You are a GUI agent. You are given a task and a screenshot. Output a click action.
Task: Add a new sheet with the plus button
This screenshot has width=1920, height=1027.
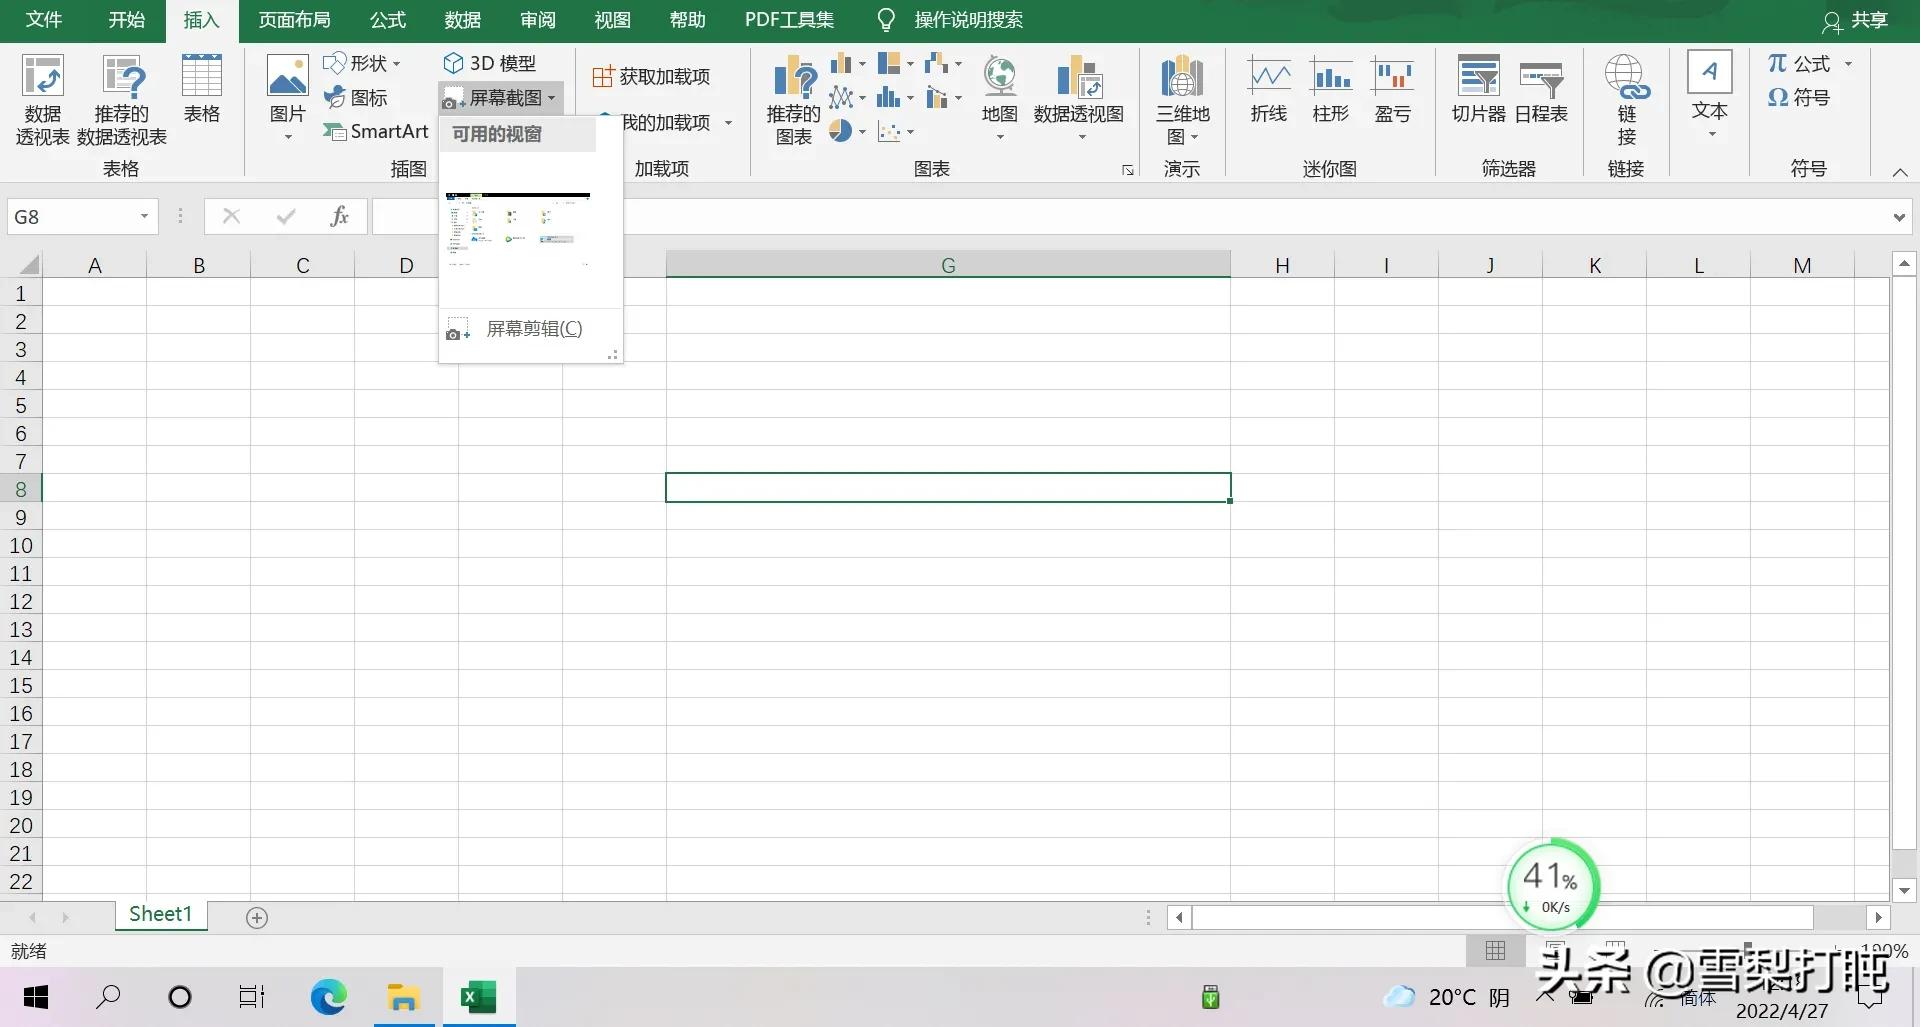pos(256,916)
